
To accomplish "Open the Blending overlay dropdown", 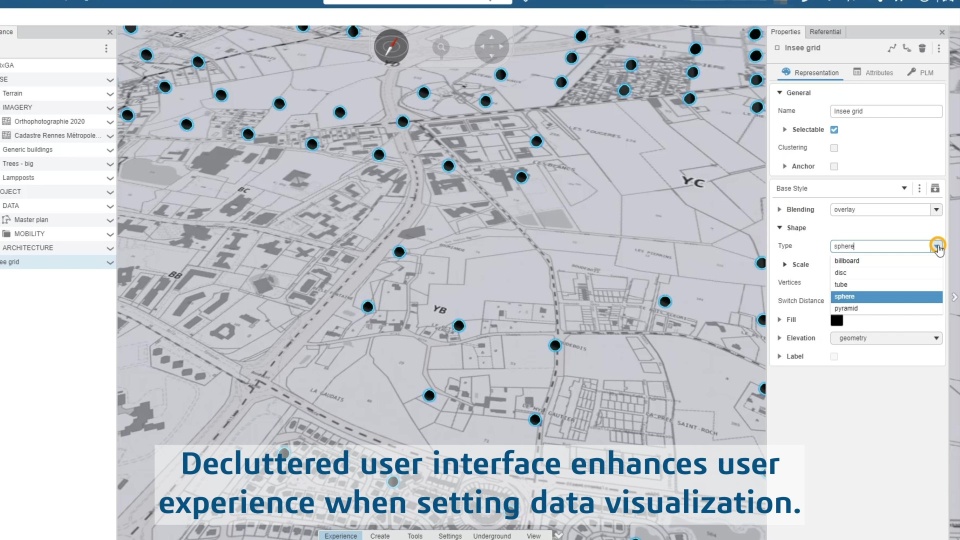I will pyautogui.click(x=886, y=209).
